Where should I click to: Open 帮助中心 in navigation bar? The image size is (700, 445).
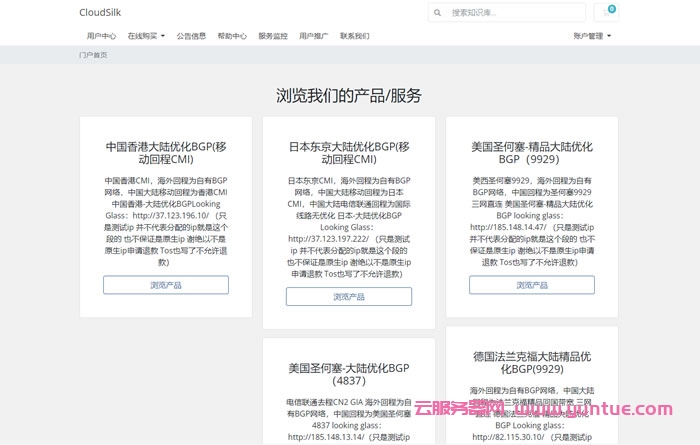[232, 36]
